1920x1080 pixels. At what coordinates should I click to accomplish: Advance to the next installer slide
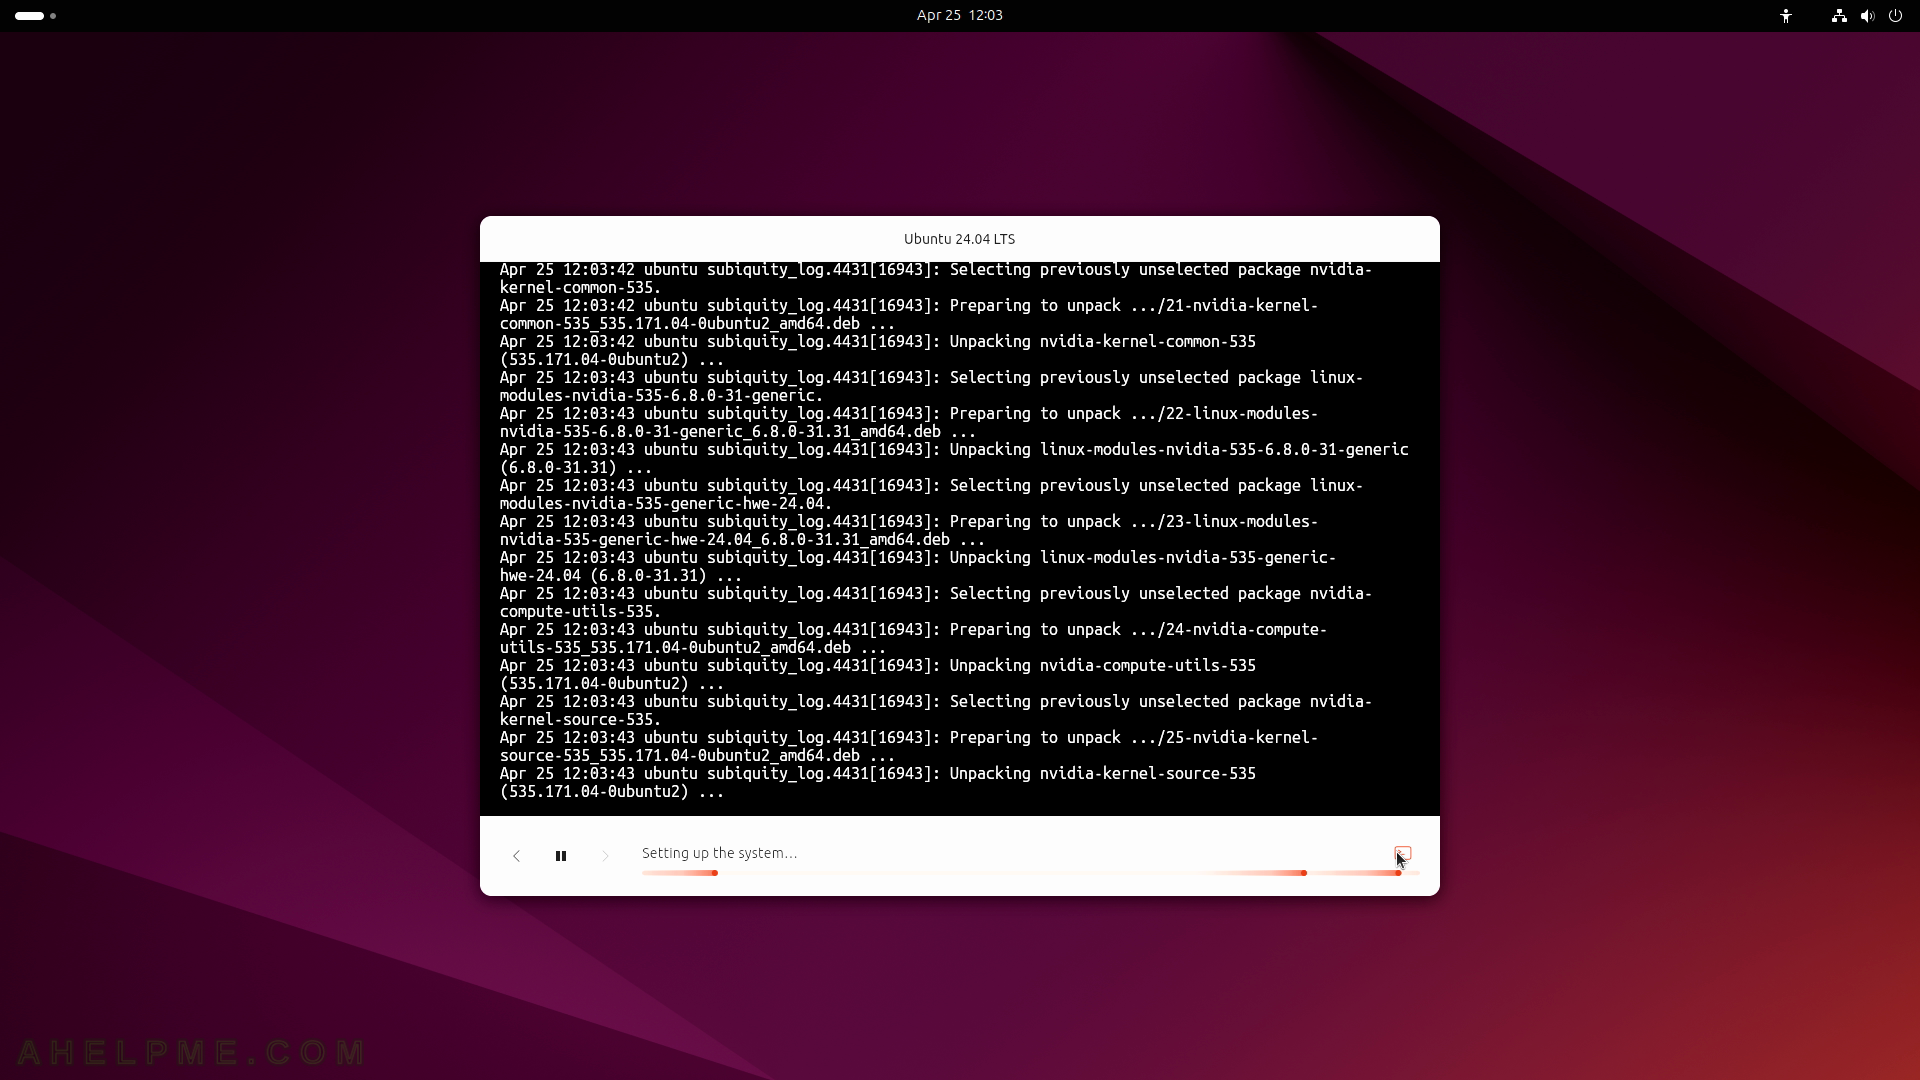coord(605,856)
